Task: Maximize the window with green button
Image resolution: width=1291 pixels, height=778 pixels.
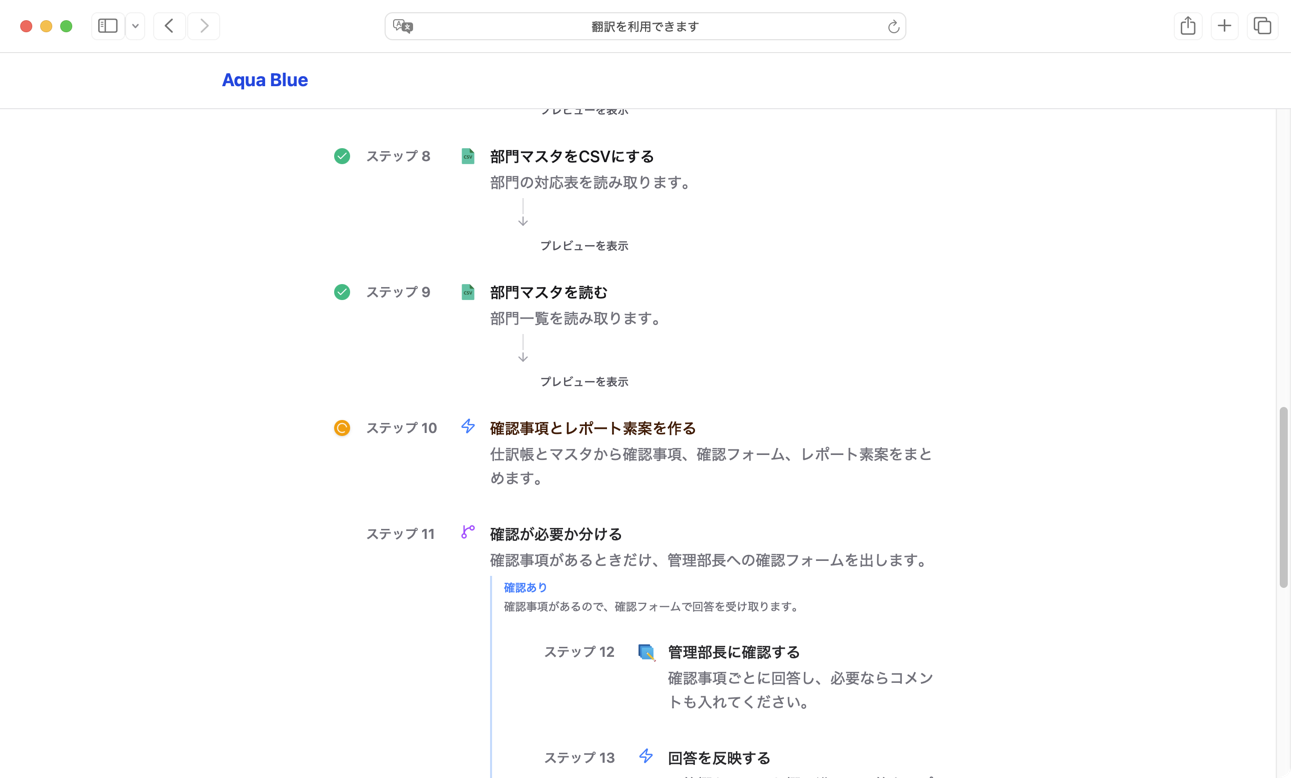Action: tap(66, 26)
